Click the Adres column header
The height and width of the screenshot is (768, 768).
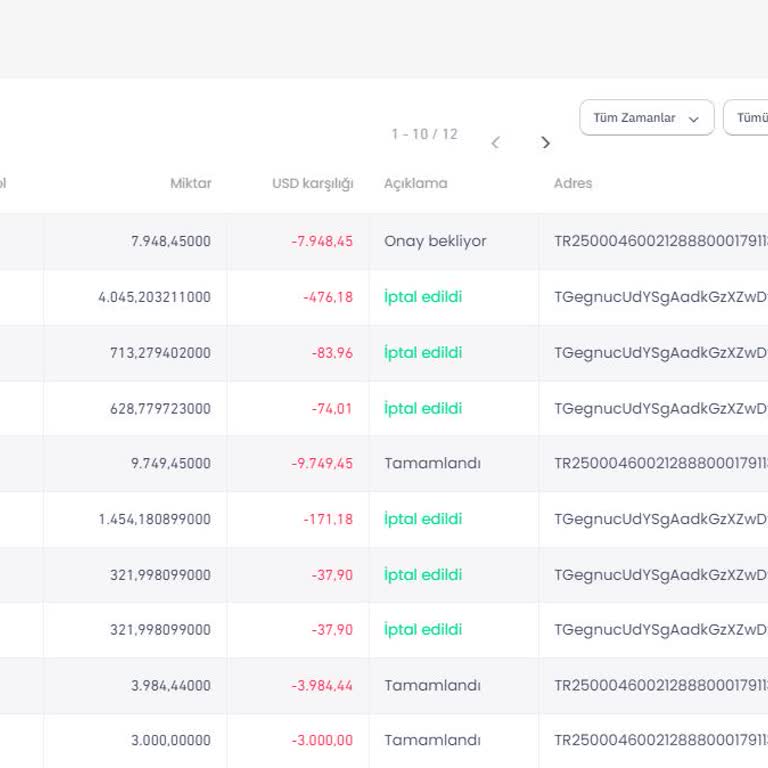click(573, 183)
